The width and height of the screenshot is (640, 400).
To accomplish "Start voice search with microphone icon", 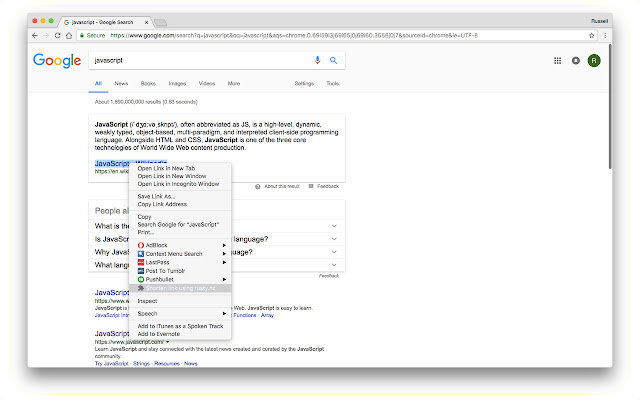I will pos(317,60).
